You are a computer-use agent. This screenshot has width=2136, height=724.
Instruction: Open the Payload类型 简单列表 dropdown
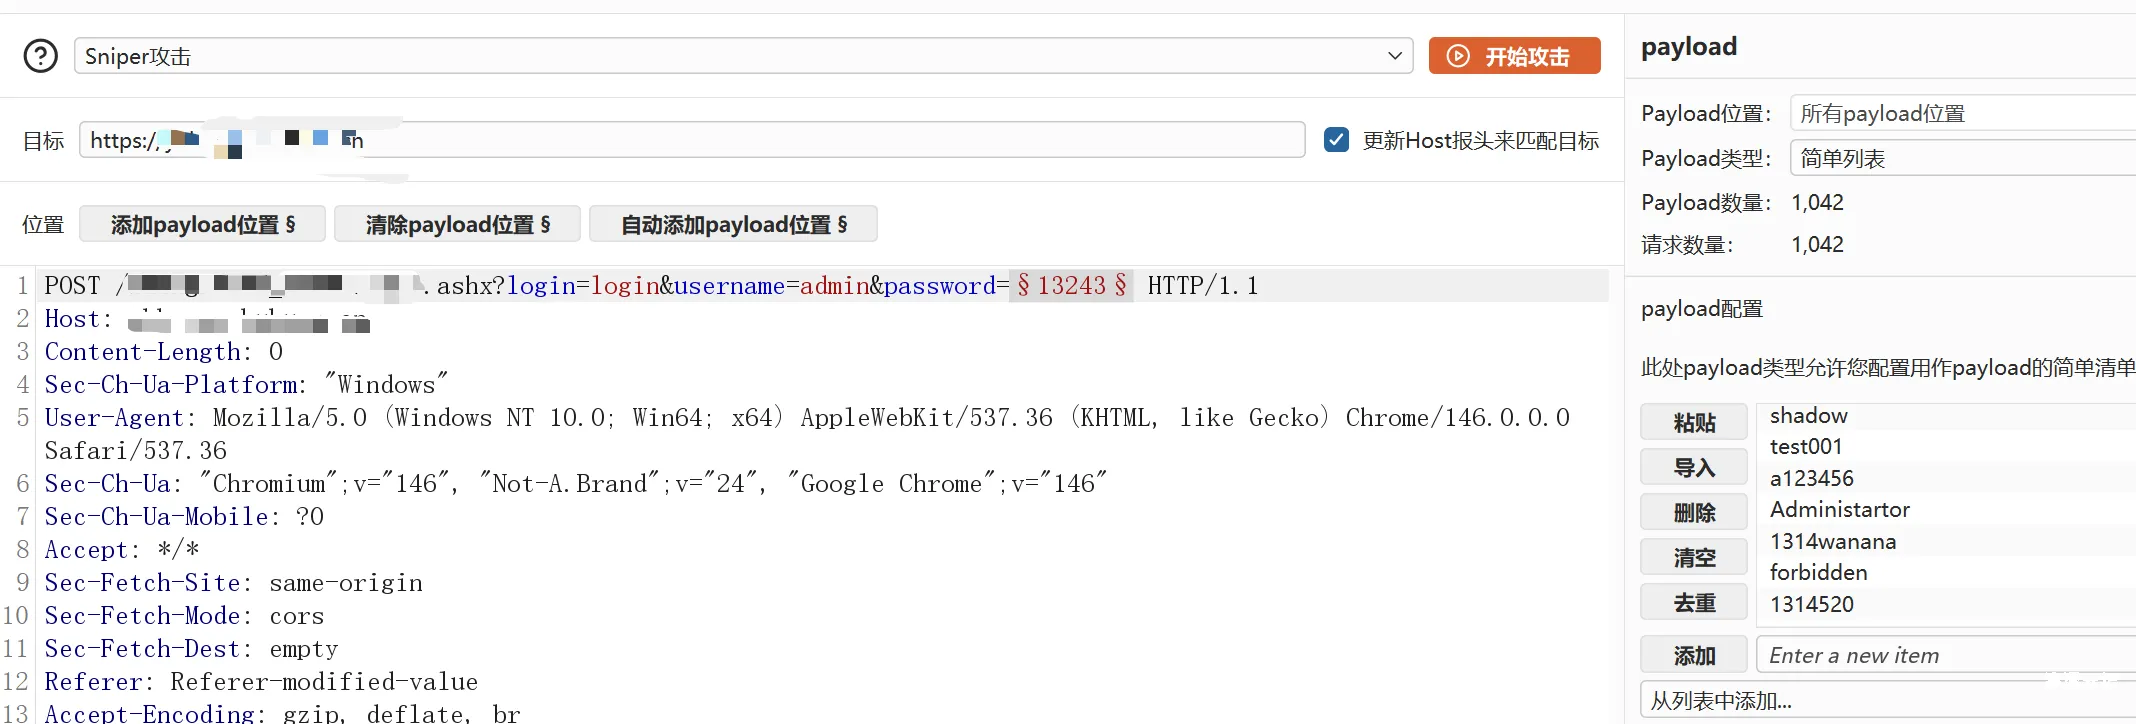[x=1960, y=158]
